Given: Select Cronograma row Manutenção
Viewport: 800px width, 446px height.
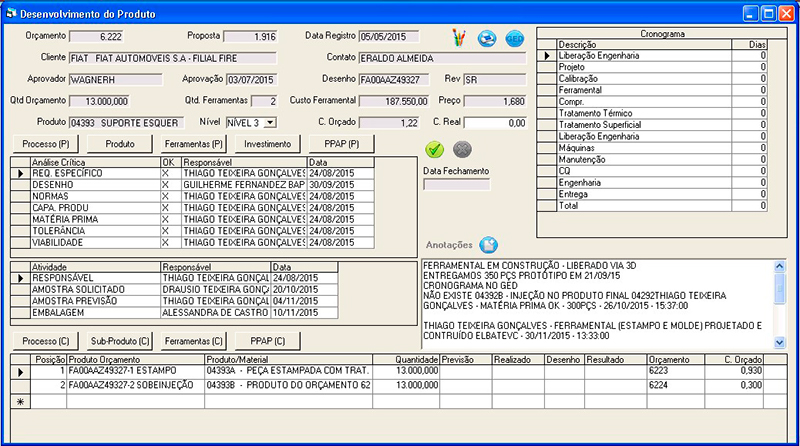Looking at the screenshot, I should [x=652, y=160].
